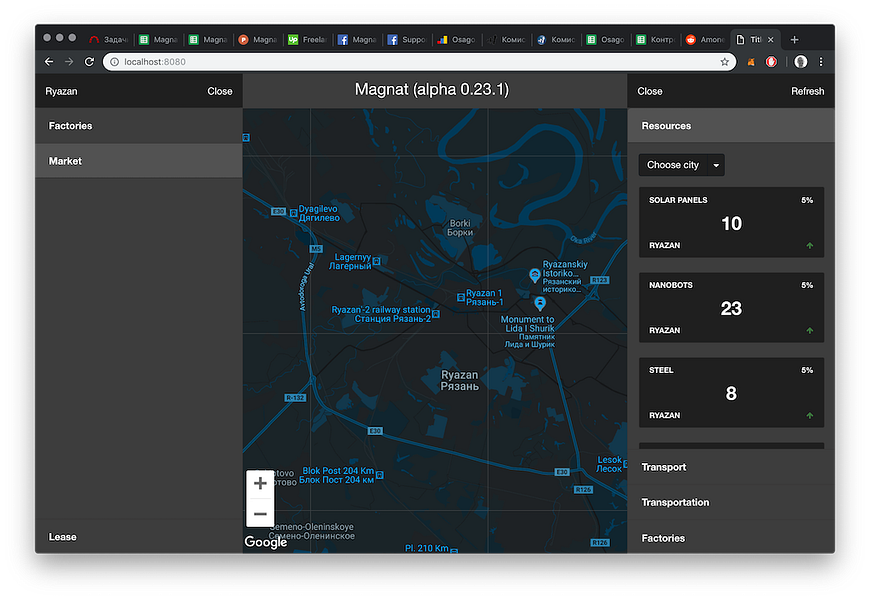Open the browser profile avatar
Viewport: 870px width, 600px height.
click(x=800, y=62)
